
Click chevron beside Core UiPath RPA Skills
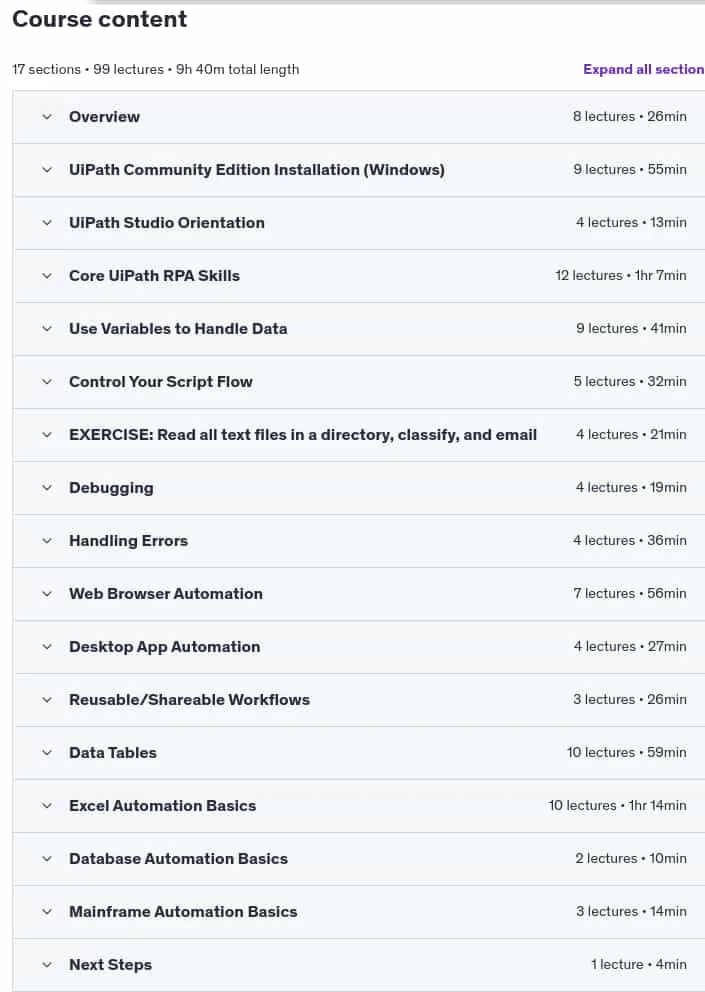coord(47,276)
